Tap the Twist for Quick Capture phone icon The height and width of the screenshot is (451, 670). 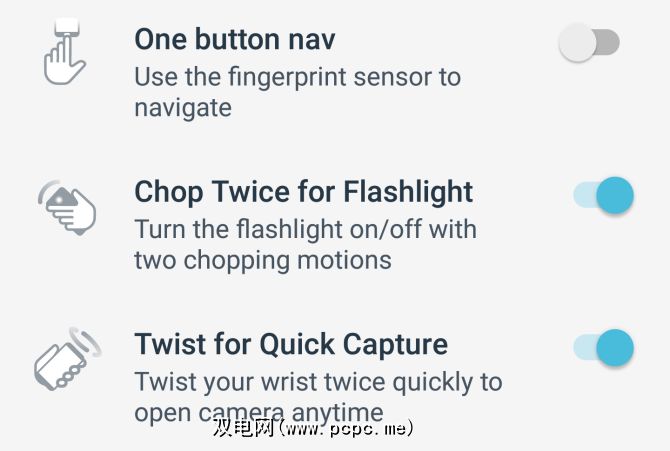[67, 358]
